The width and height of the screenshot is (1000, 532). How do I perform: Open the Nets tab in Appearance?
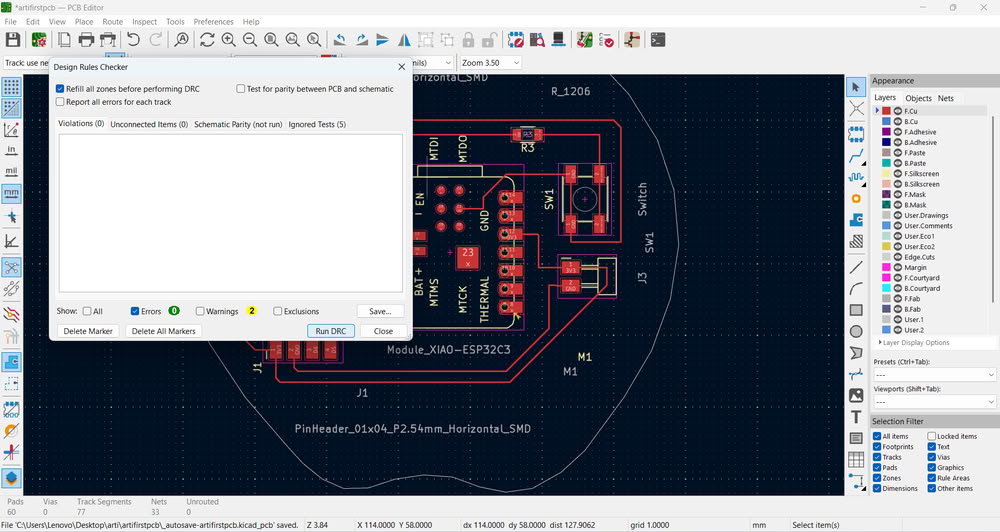[x=946, y=98]
